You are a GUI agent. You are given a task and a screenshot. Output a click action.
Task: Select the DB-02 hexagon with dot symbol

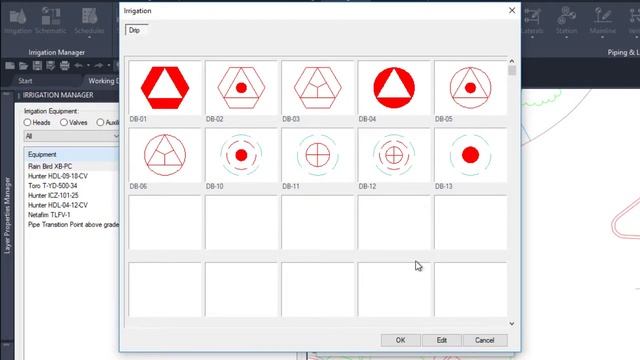[241, 88]
